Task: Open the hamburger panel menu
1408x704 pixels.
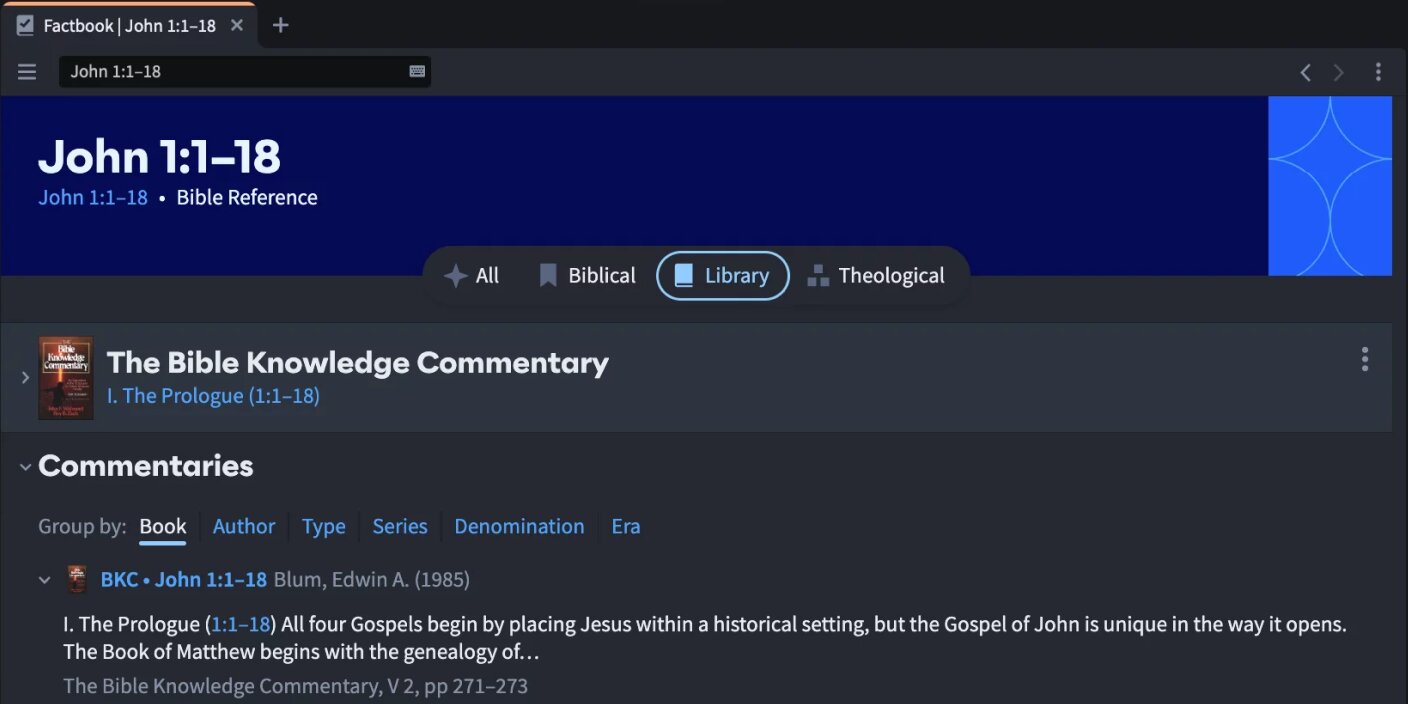Action: tap(27, 72)
